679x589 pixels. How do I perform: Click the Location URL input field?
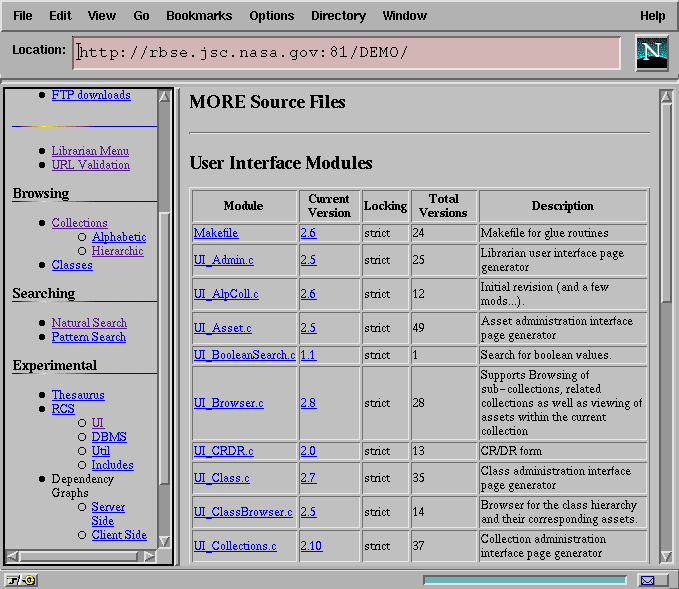coord(347,53)
